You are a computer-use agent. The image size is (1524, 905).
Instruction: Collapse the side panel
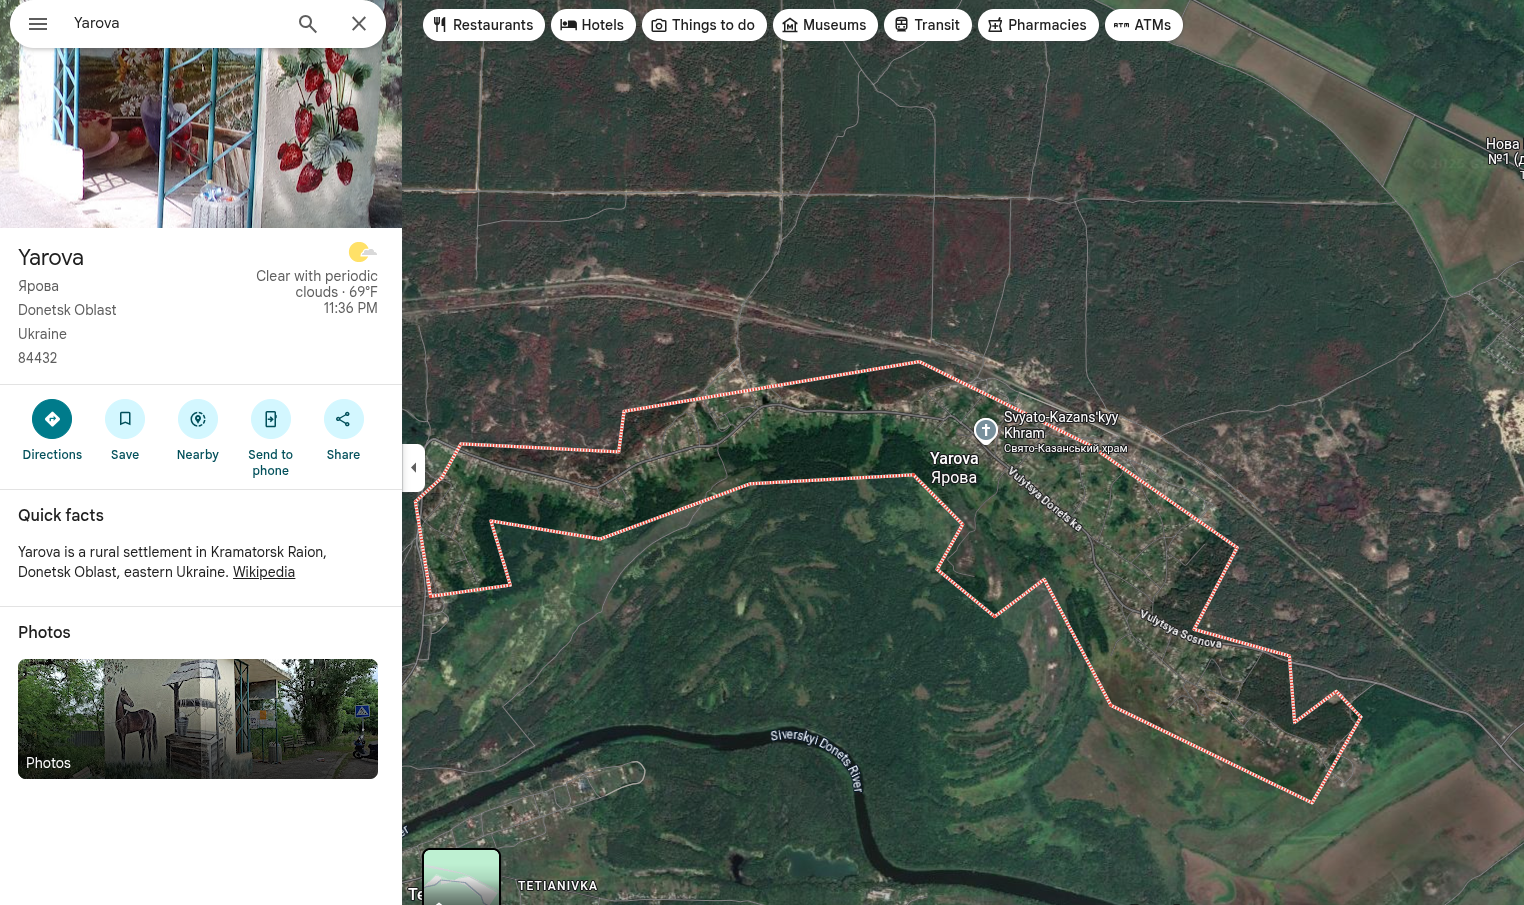pyautogui.click(x=413, y=468)
